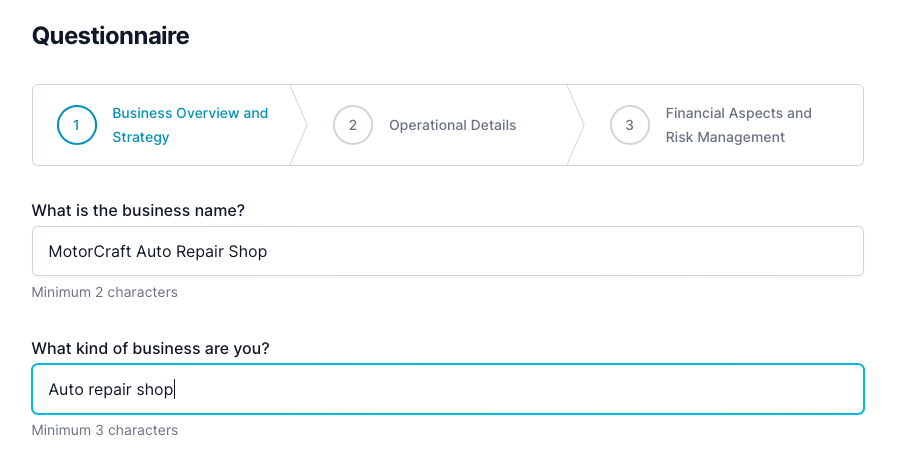Click the Minimum 2 characters hint

105,293
